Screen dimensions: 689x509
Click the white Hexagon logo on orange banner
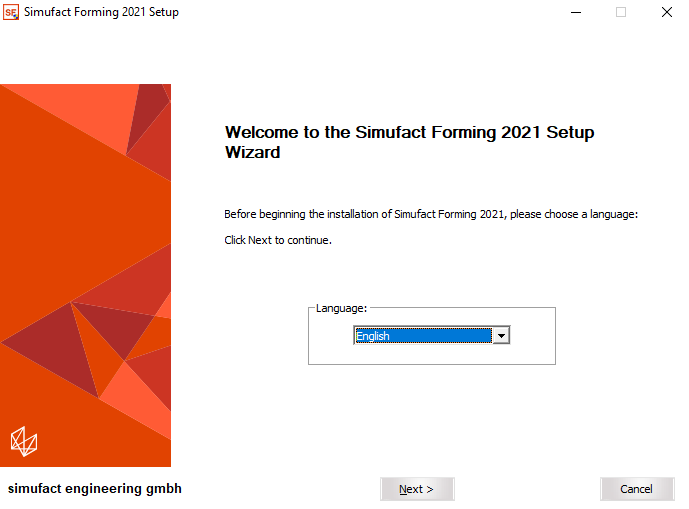click(24, 441)
